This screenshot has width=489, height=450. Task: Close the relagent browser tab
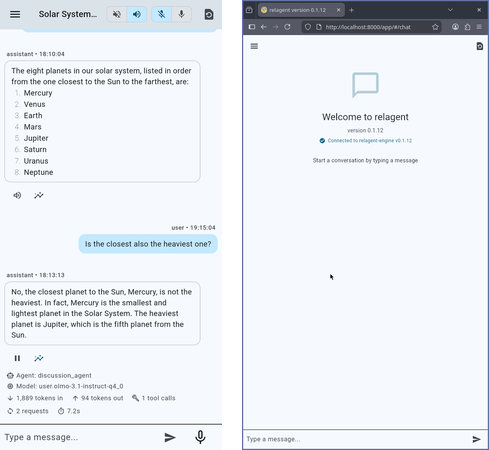point(338,10)
